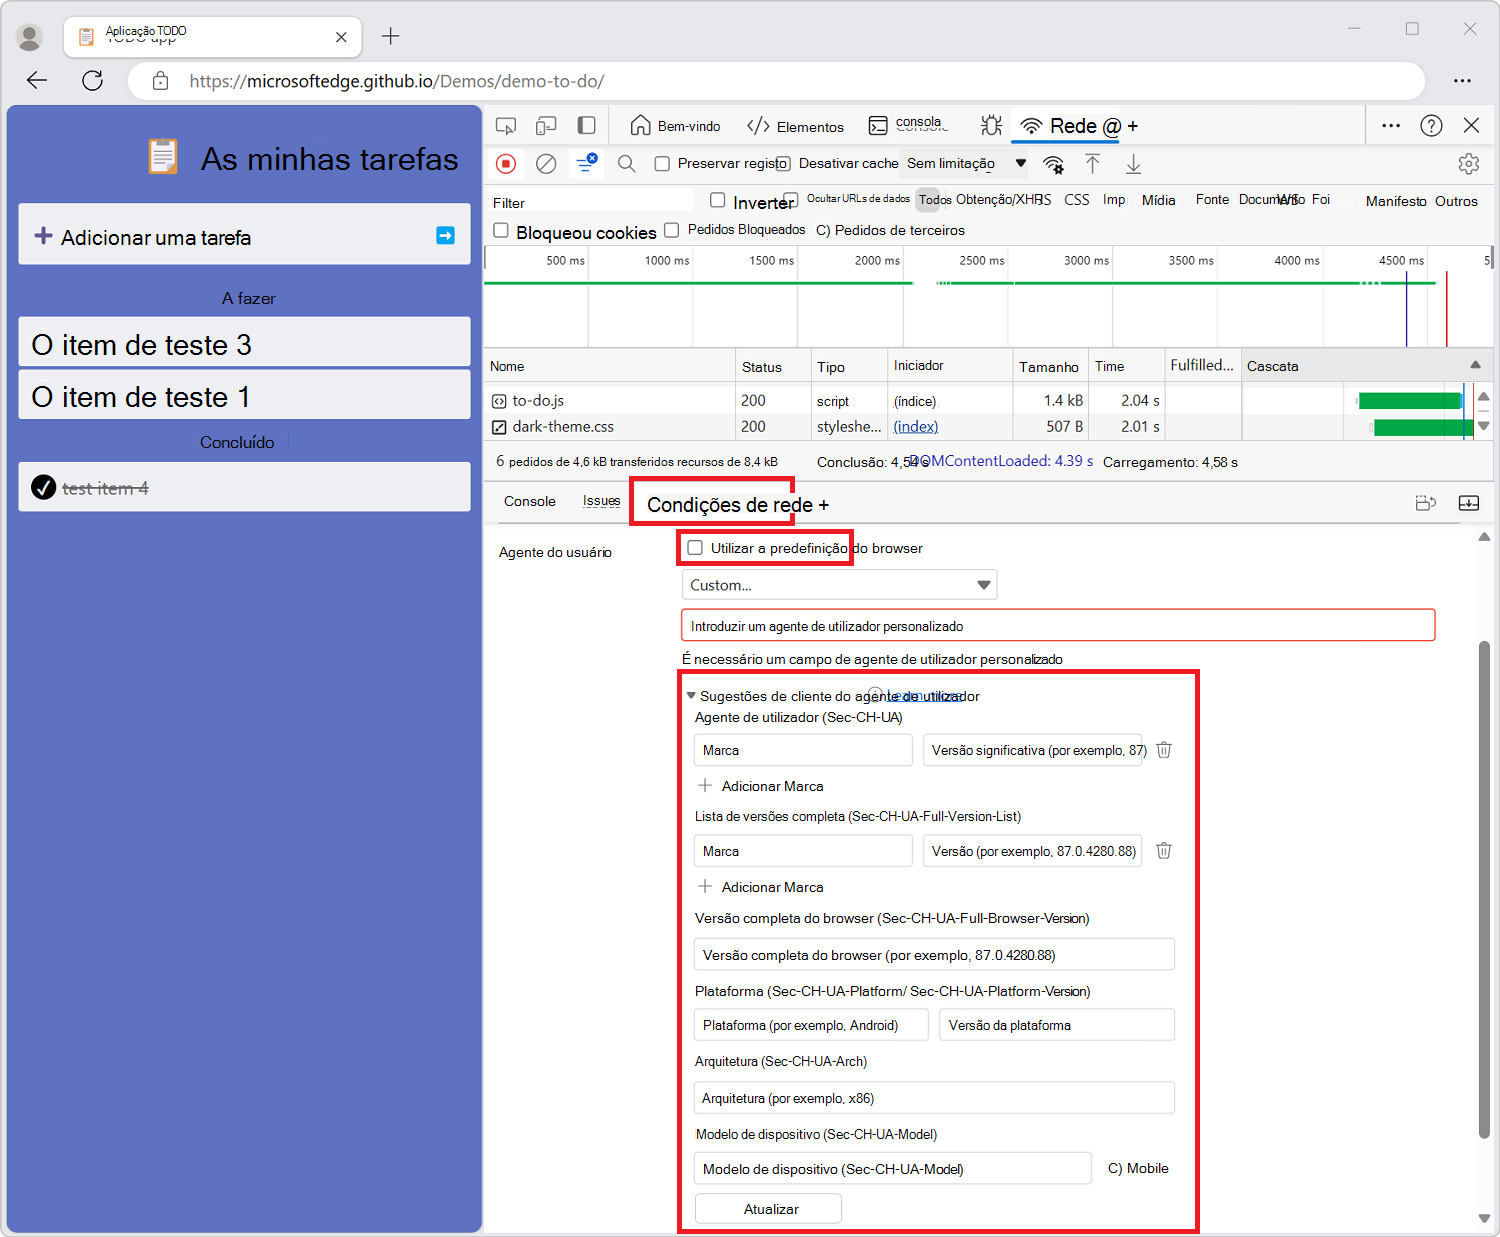The image size is (1500, 1237).
Task: Clear the network log
Action: coord(546,163)
